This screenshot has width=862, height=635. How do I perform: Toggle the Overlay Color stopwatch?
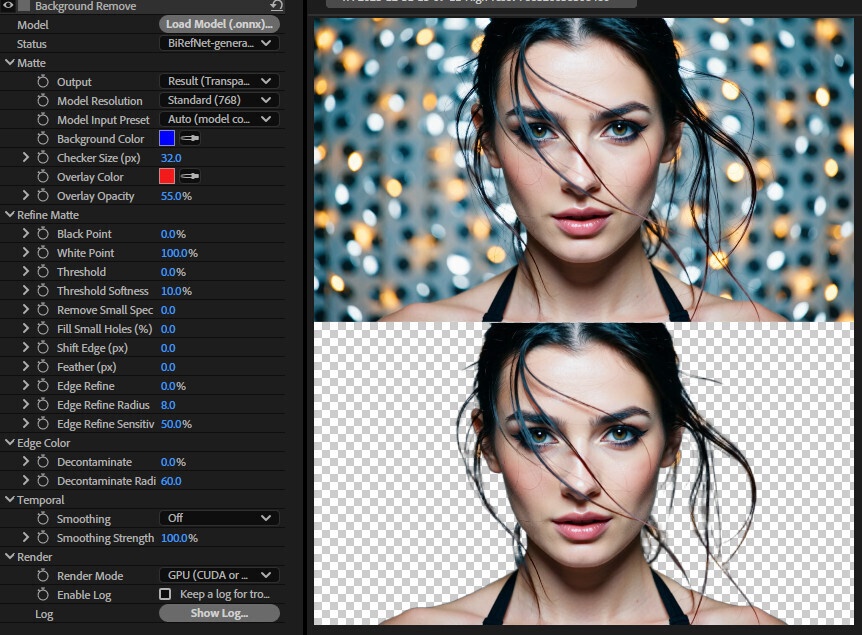pos(43,176)
